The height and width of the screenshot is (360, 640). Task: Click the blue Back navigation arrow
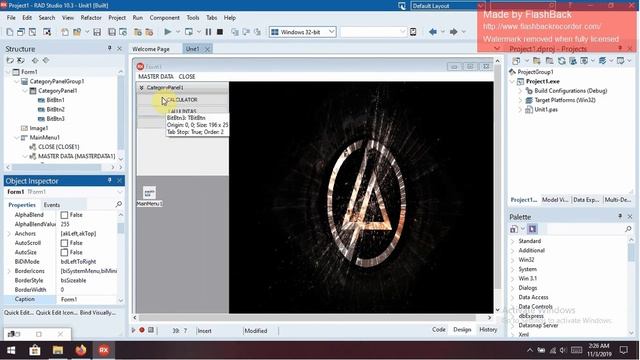(x=433, y=31)
